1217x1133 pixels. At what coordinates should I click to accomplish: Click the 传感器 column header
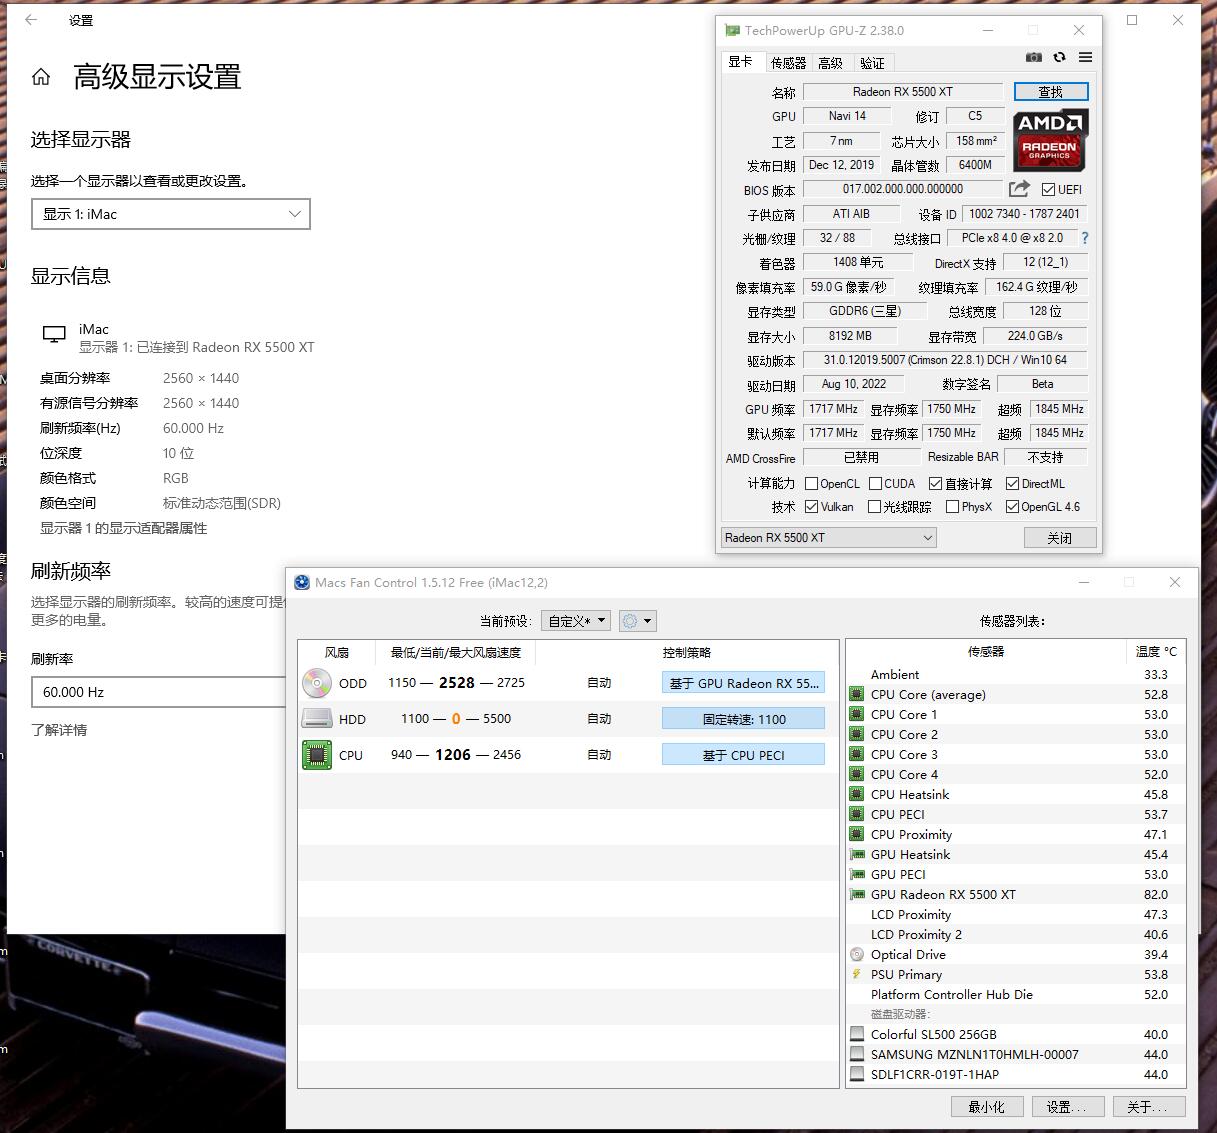click(x=986, y=651)
